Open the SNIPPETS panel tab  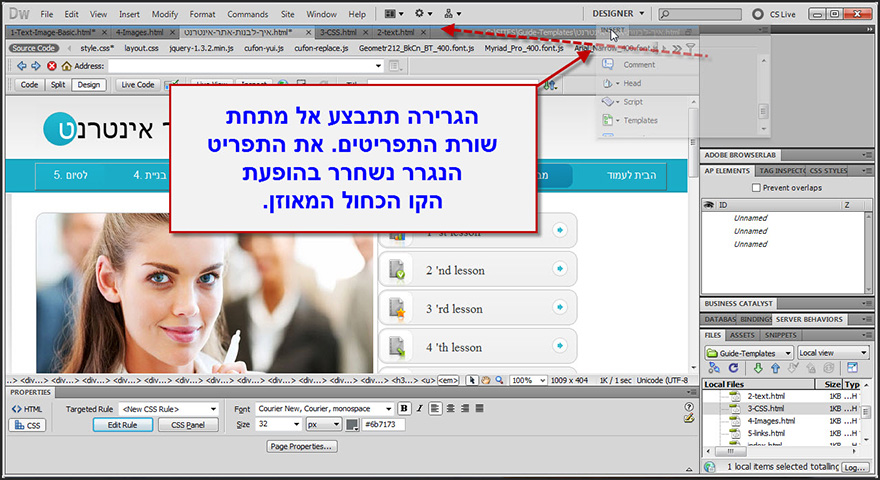780,335
